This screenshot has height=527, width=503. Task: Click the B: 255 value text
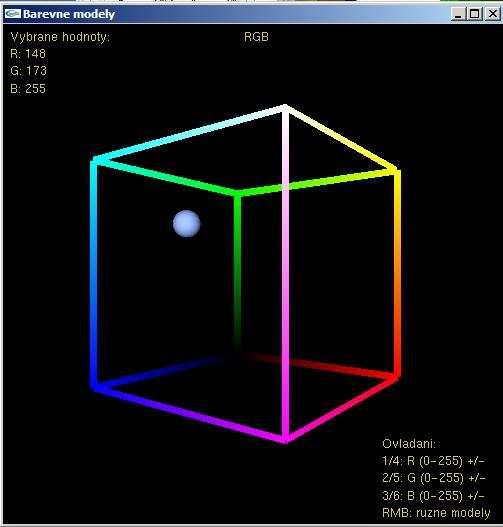point(28,89)
